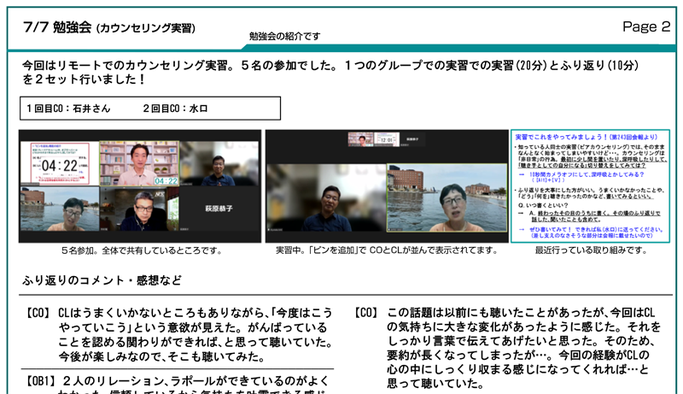The image size is (683, 394).
Task: Click the blue link 10秒間カメラオフにして
Action: (x=586, y=174)
